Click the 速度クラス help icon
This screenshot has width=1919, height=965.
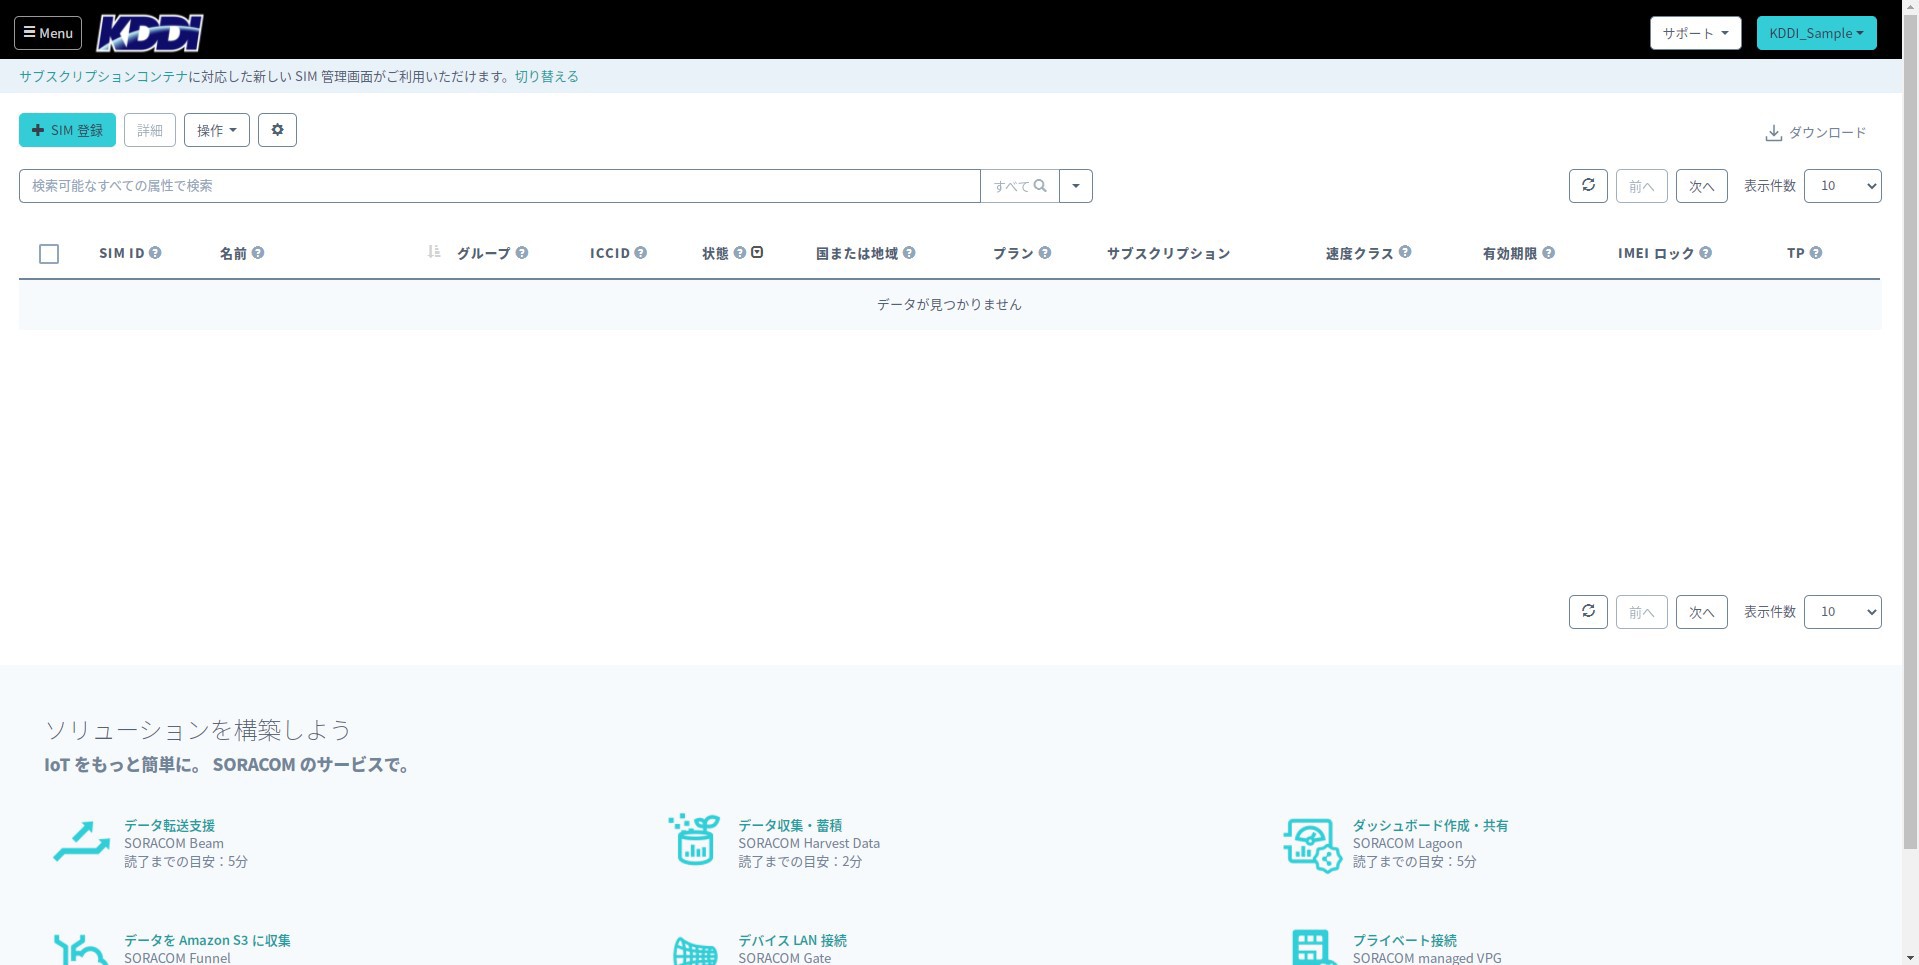coord(1405,252)
